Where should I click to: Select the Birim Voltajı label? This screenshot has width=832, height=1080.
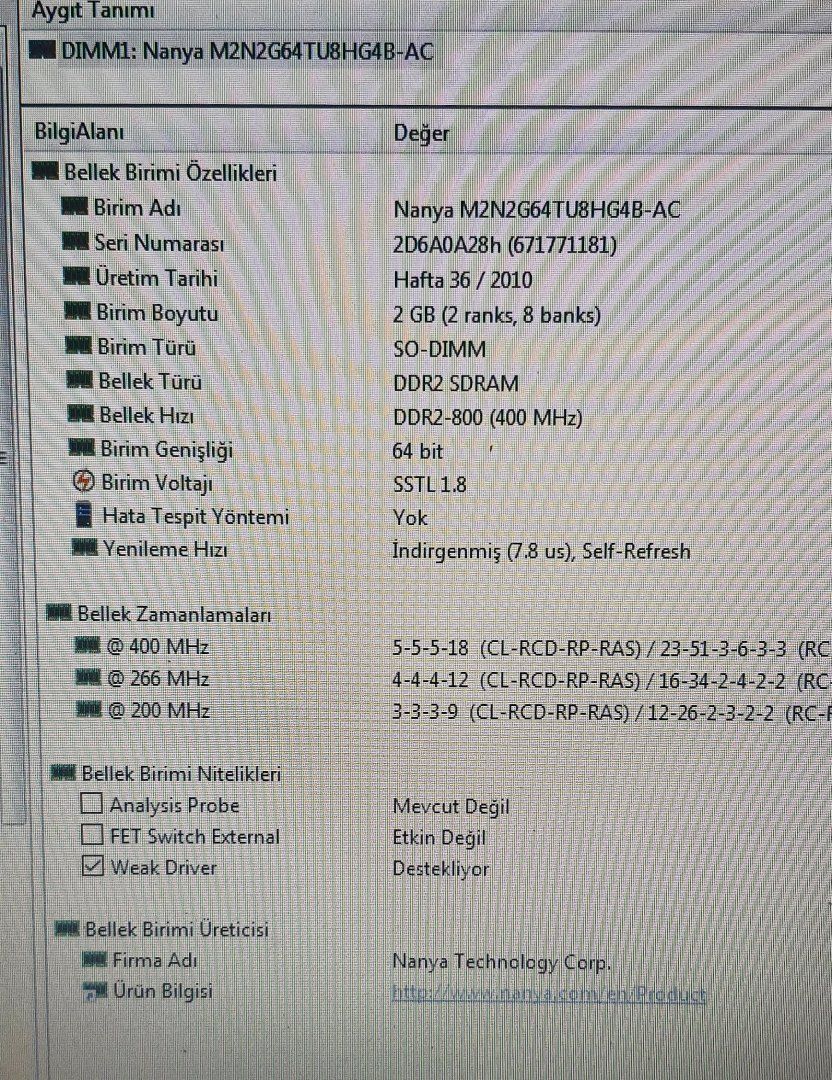pyautogui.click(x=157, y=482)
